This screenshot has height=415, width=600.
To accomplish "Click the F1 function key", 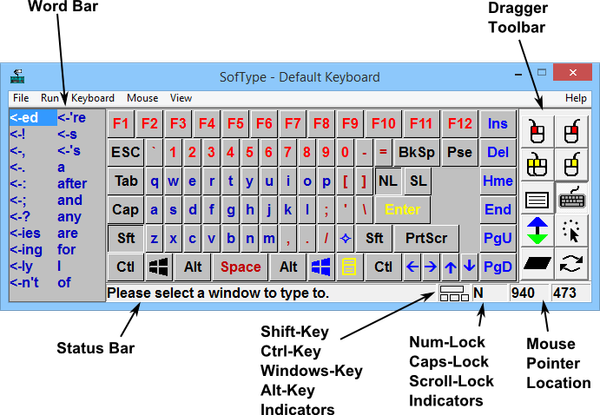I will click(x=121, y=124).
